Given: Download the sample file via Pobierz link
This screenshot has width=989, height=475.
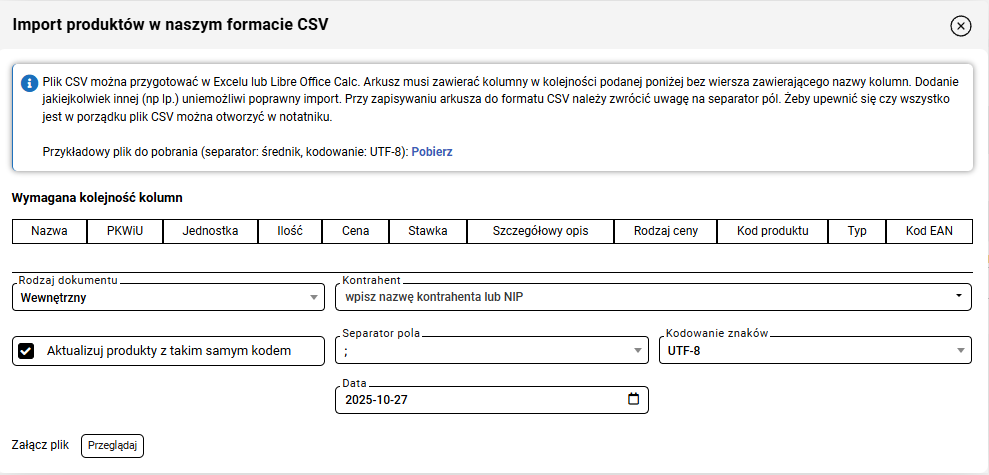Looking at the screenshot, I should coord(432,152).
